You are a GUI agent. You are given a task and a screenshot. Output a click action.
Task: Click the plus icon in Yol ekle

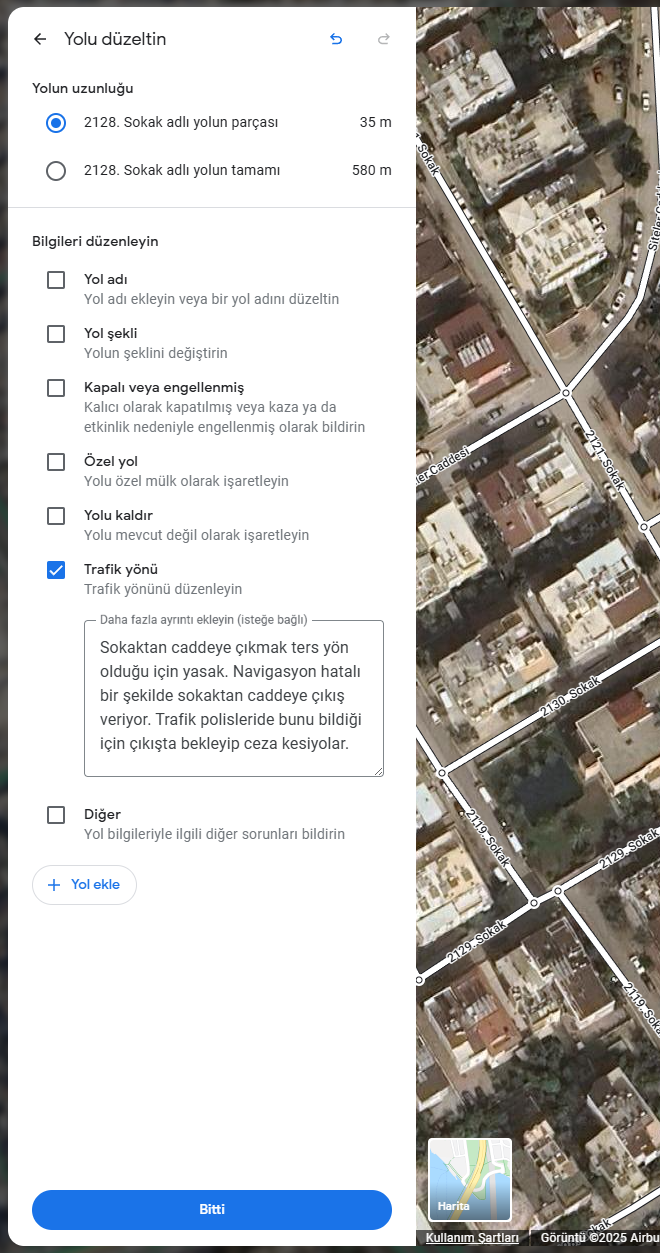(x=54, y=885)
